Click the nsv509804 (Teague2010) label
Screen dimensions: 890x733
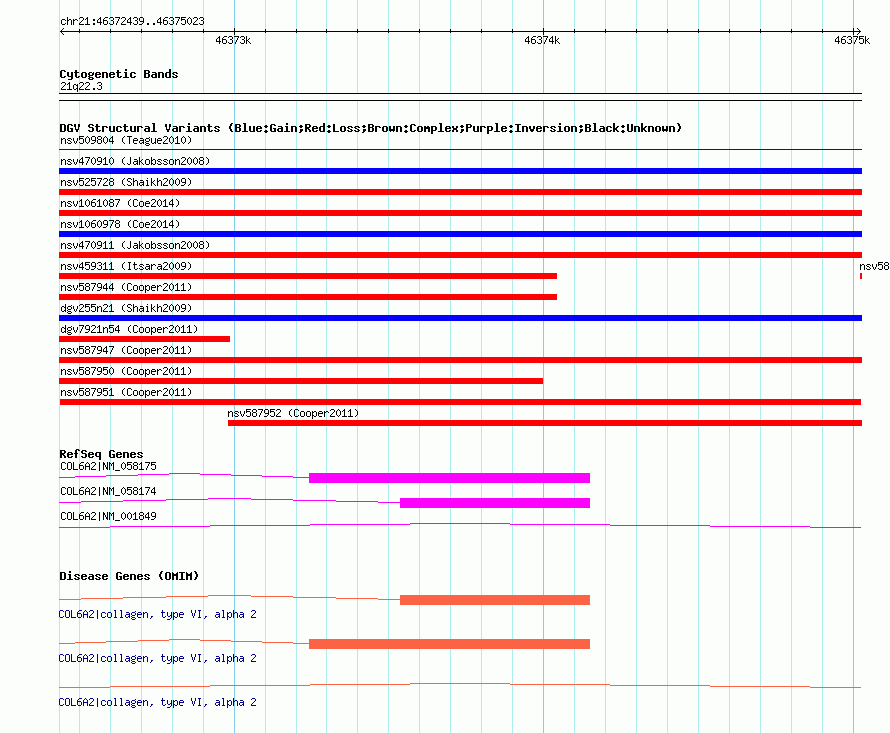click(x=126, y=140)
